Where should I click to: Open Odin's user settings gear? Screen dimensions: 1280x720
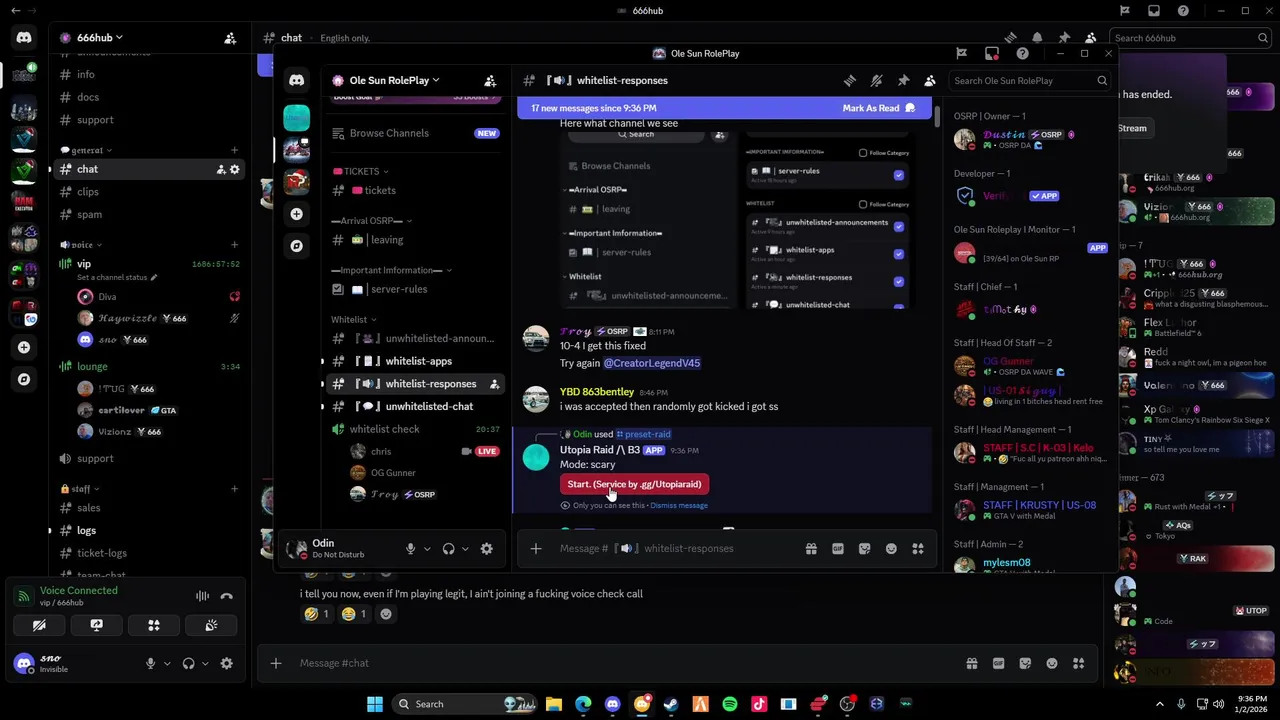pos(486,548)
